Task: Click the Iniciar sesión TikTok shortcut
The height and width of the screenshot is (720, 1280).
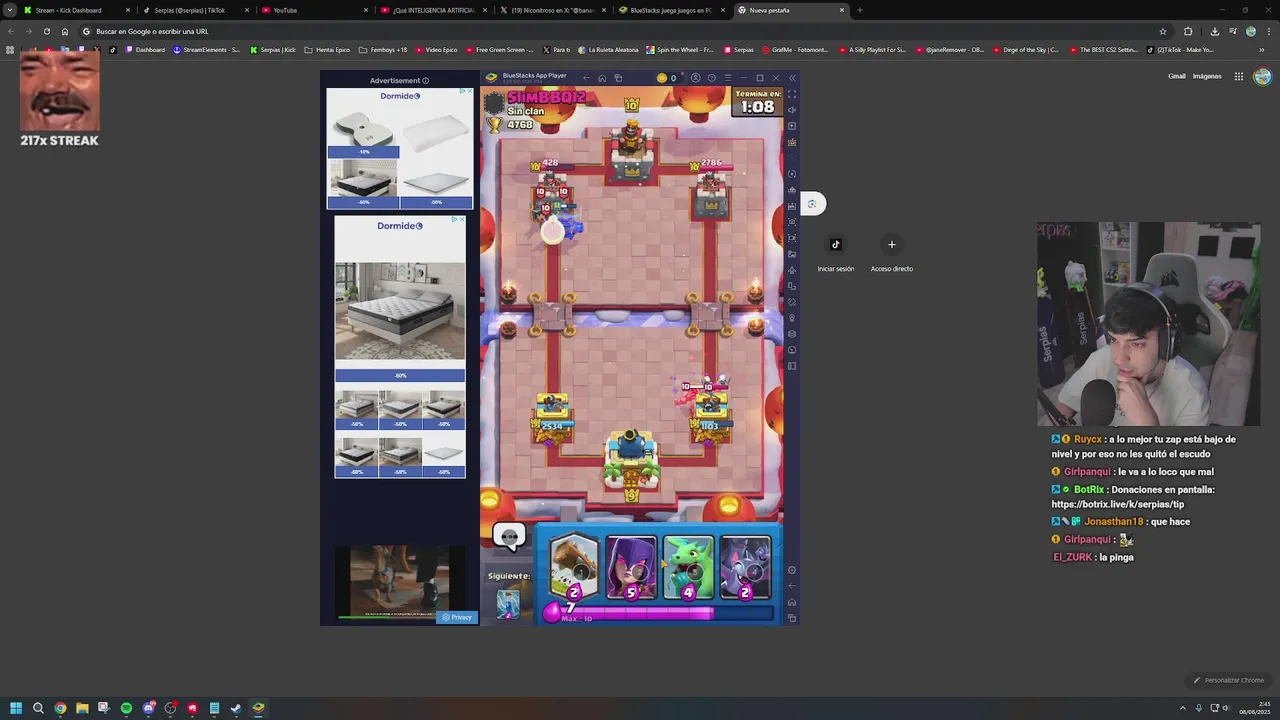Action: coord(836,252)
